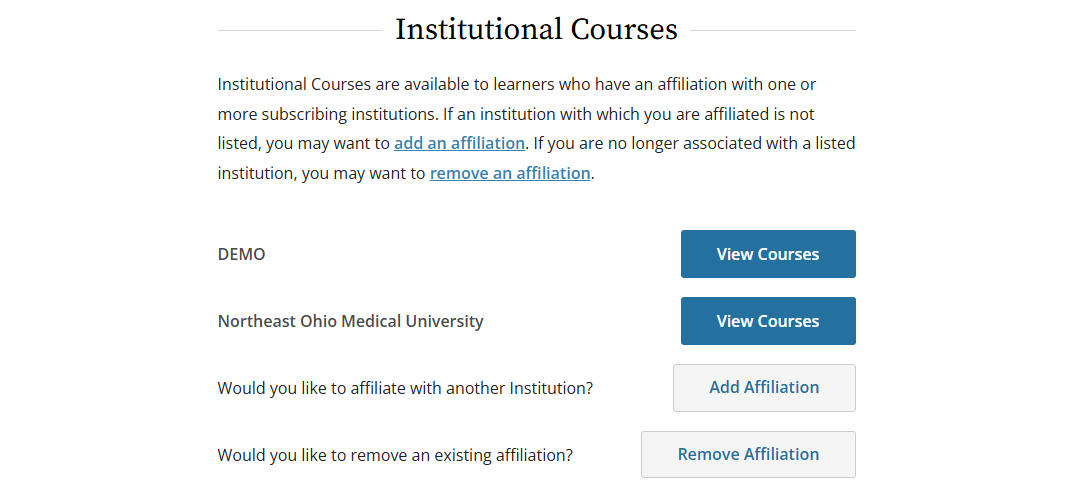This screenshot has width=1078, height=500.
Task: Click the "affiliate with another Institution?" question text
Action: point(405,388)
